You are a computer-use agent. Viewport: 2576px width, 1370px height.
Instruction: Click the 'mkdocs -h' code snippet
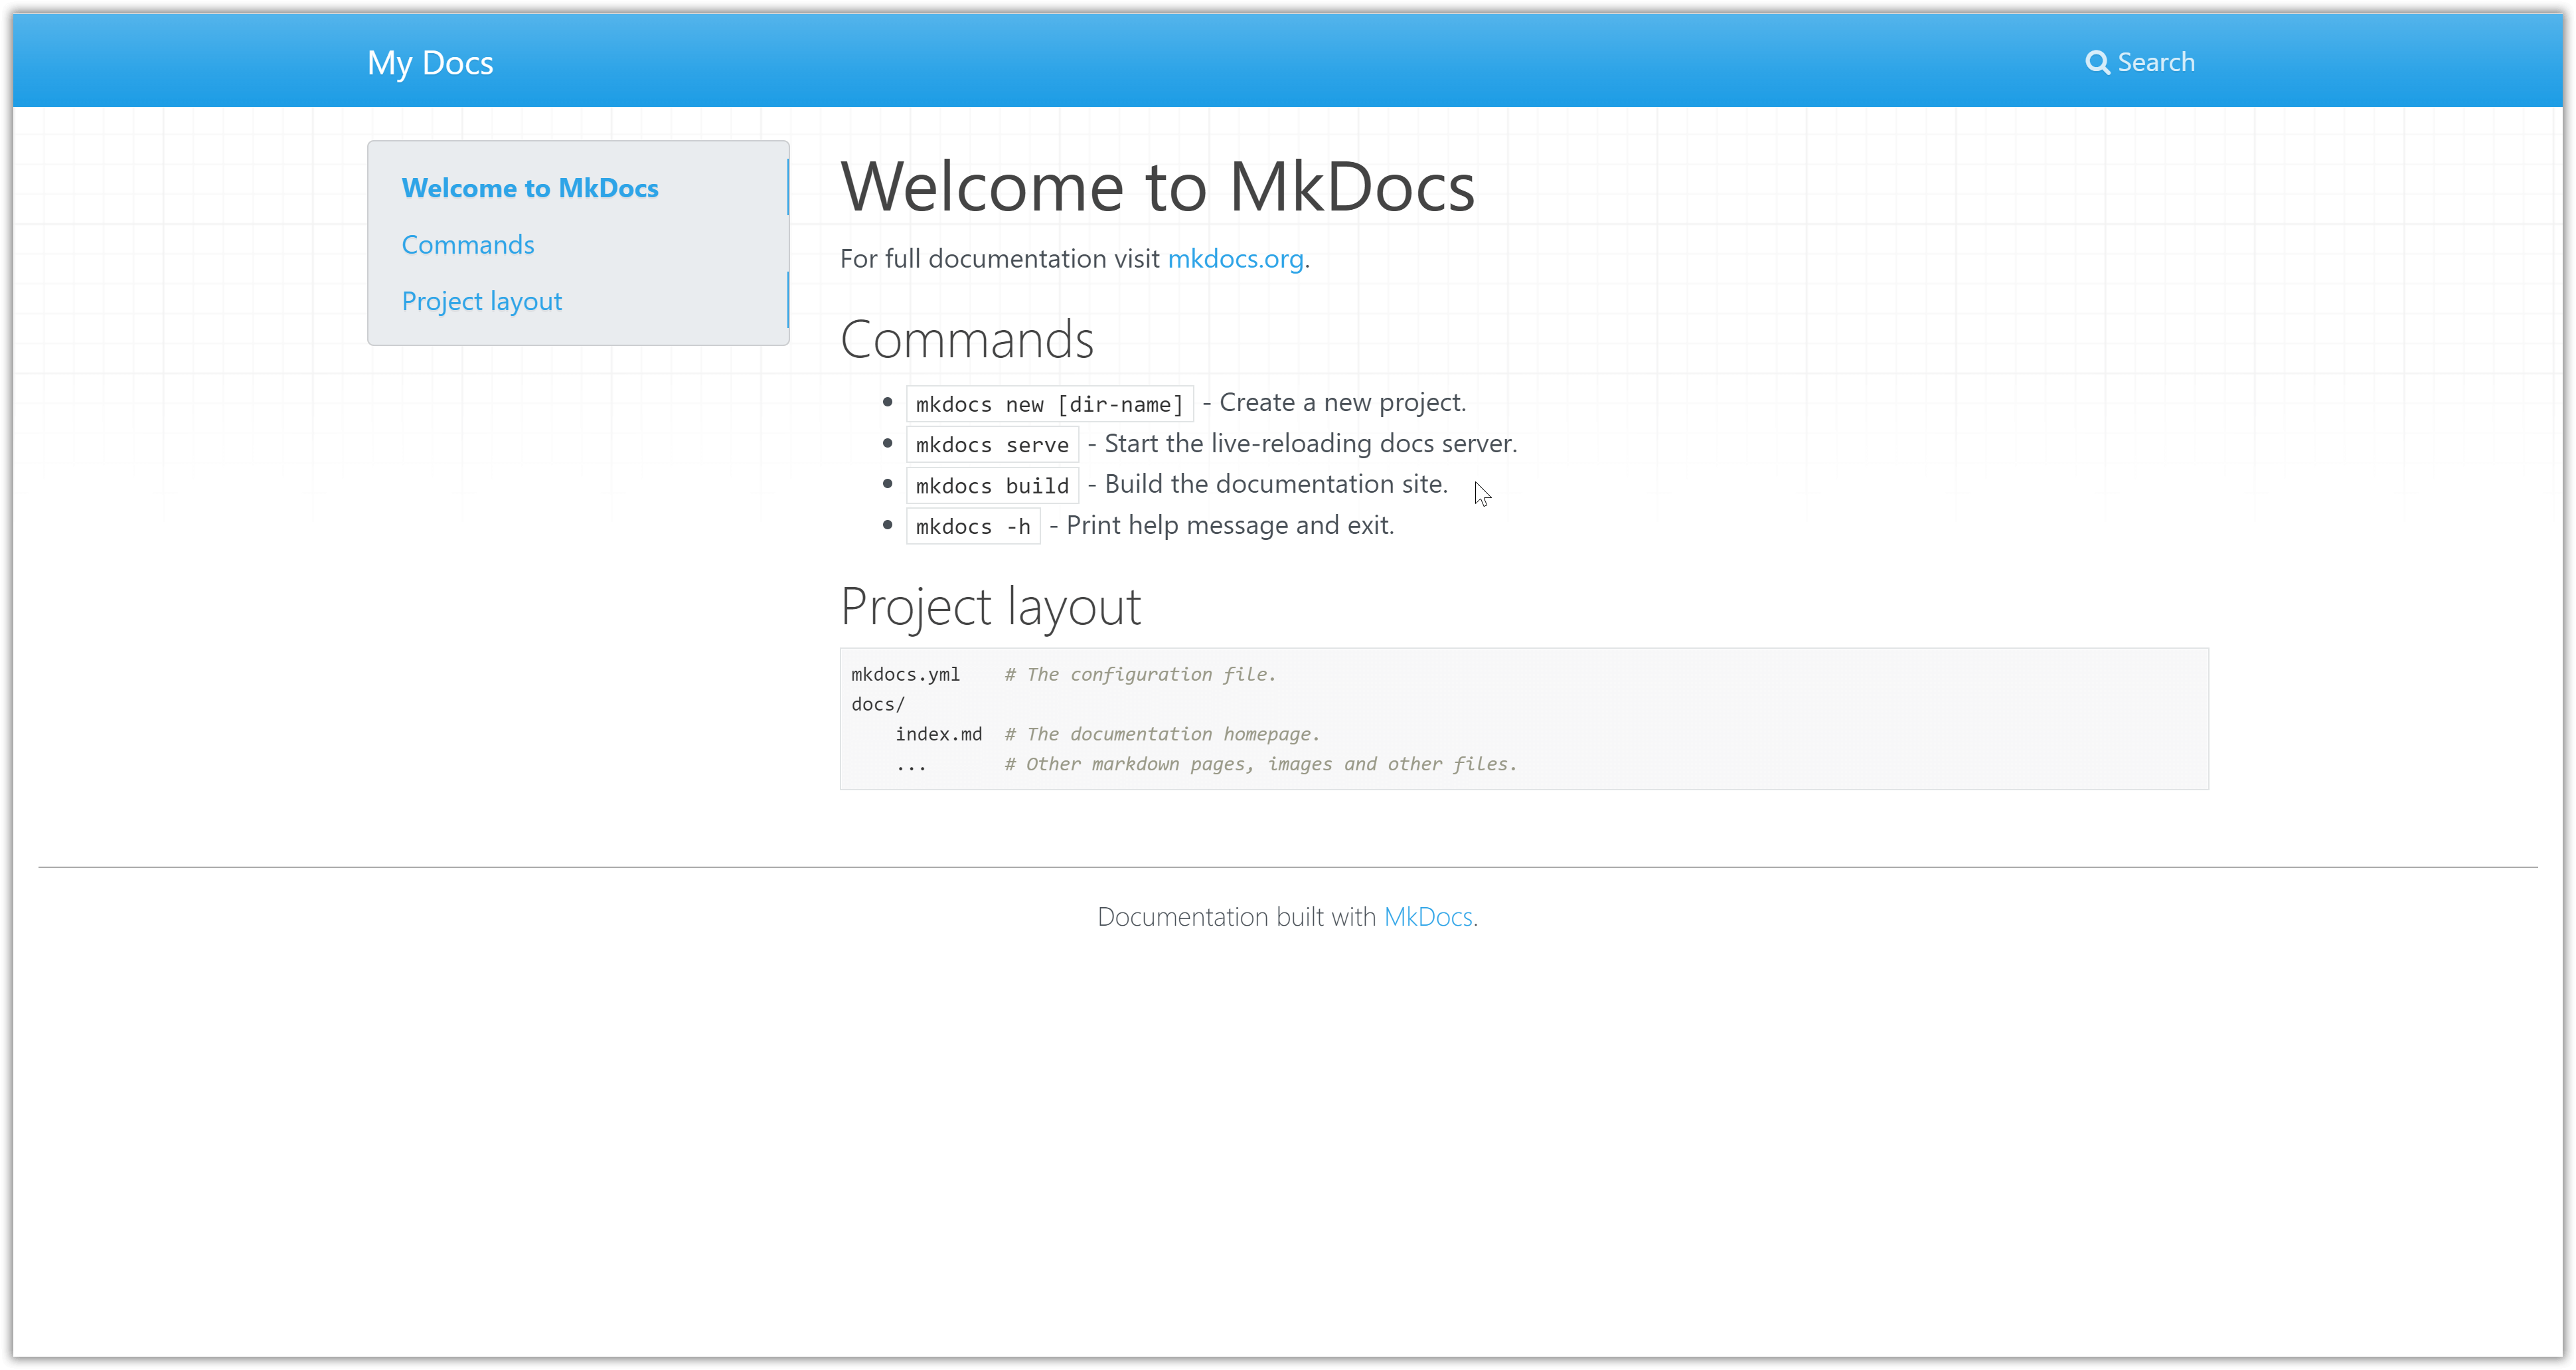(x=973, y=527)
